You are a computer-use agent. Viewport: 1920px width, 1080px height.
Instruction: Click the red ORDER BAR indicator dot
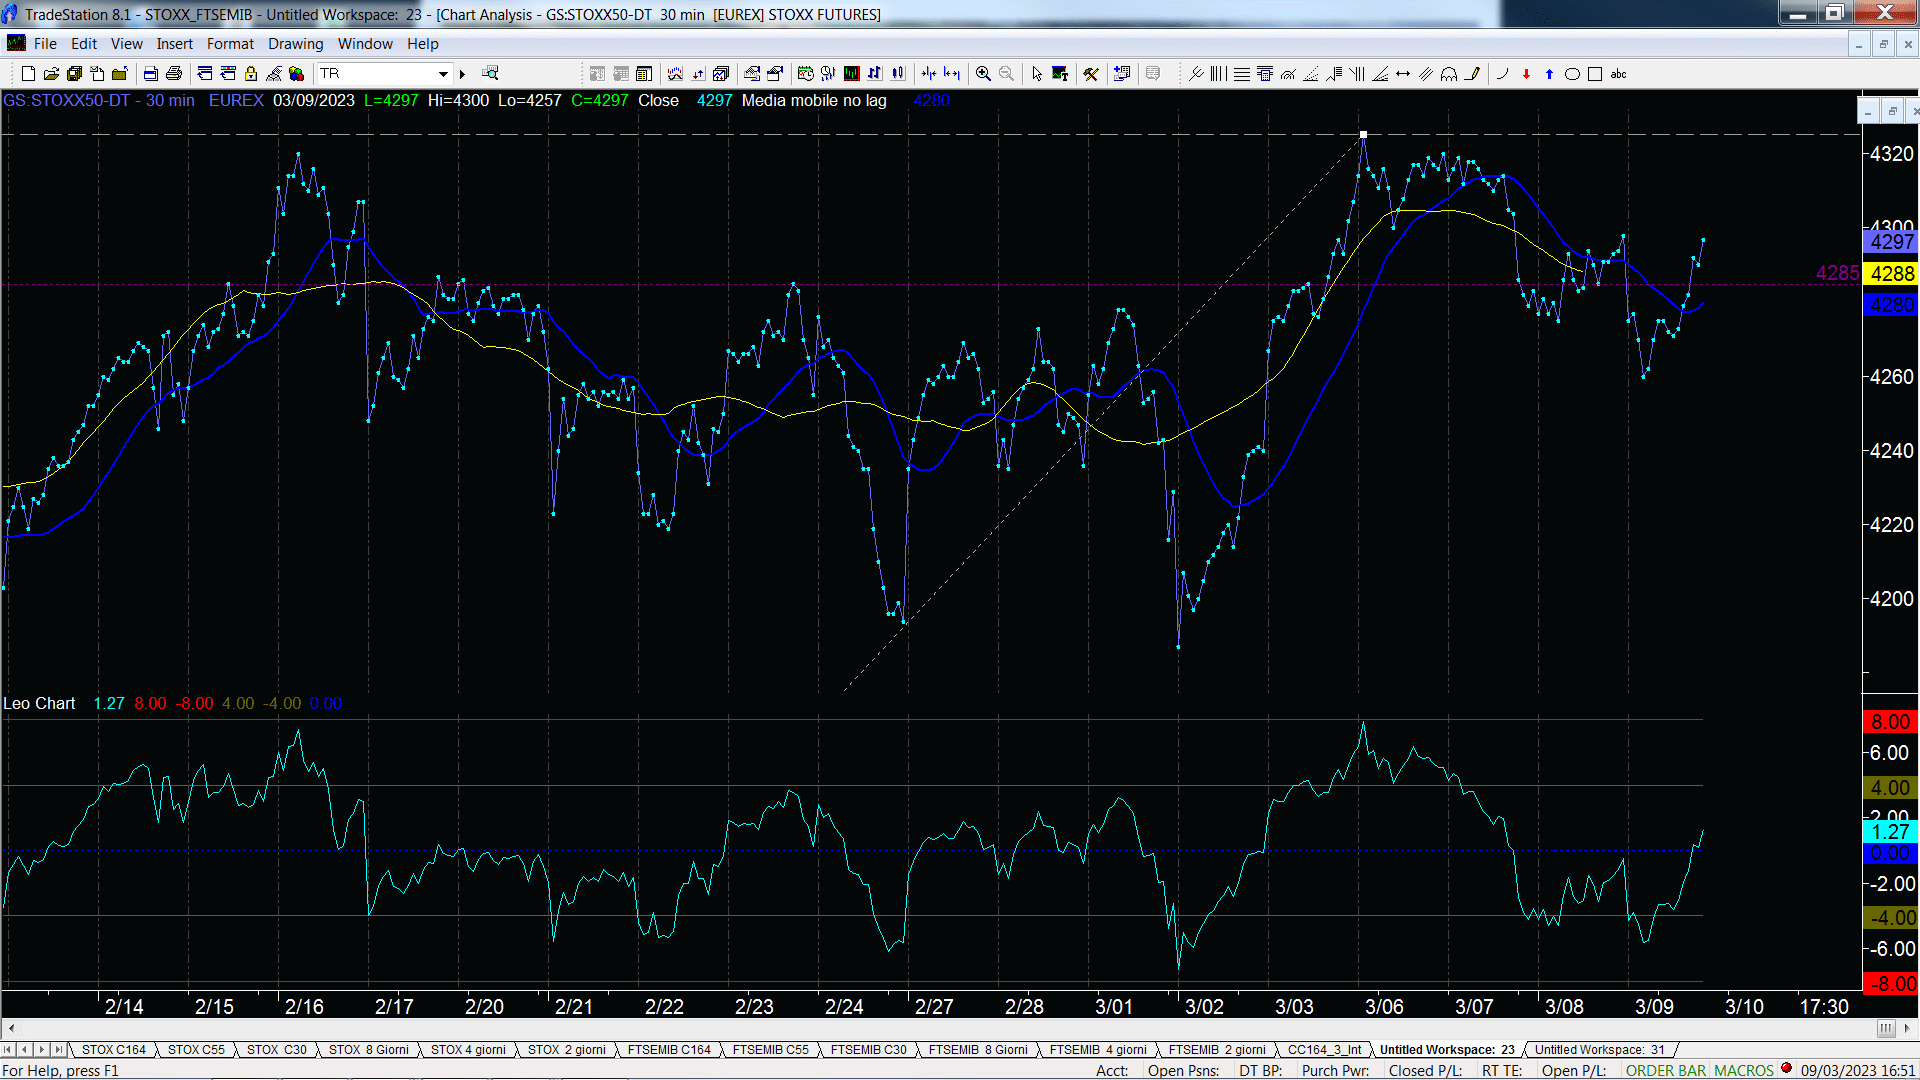click(x=1786, y=1069)
